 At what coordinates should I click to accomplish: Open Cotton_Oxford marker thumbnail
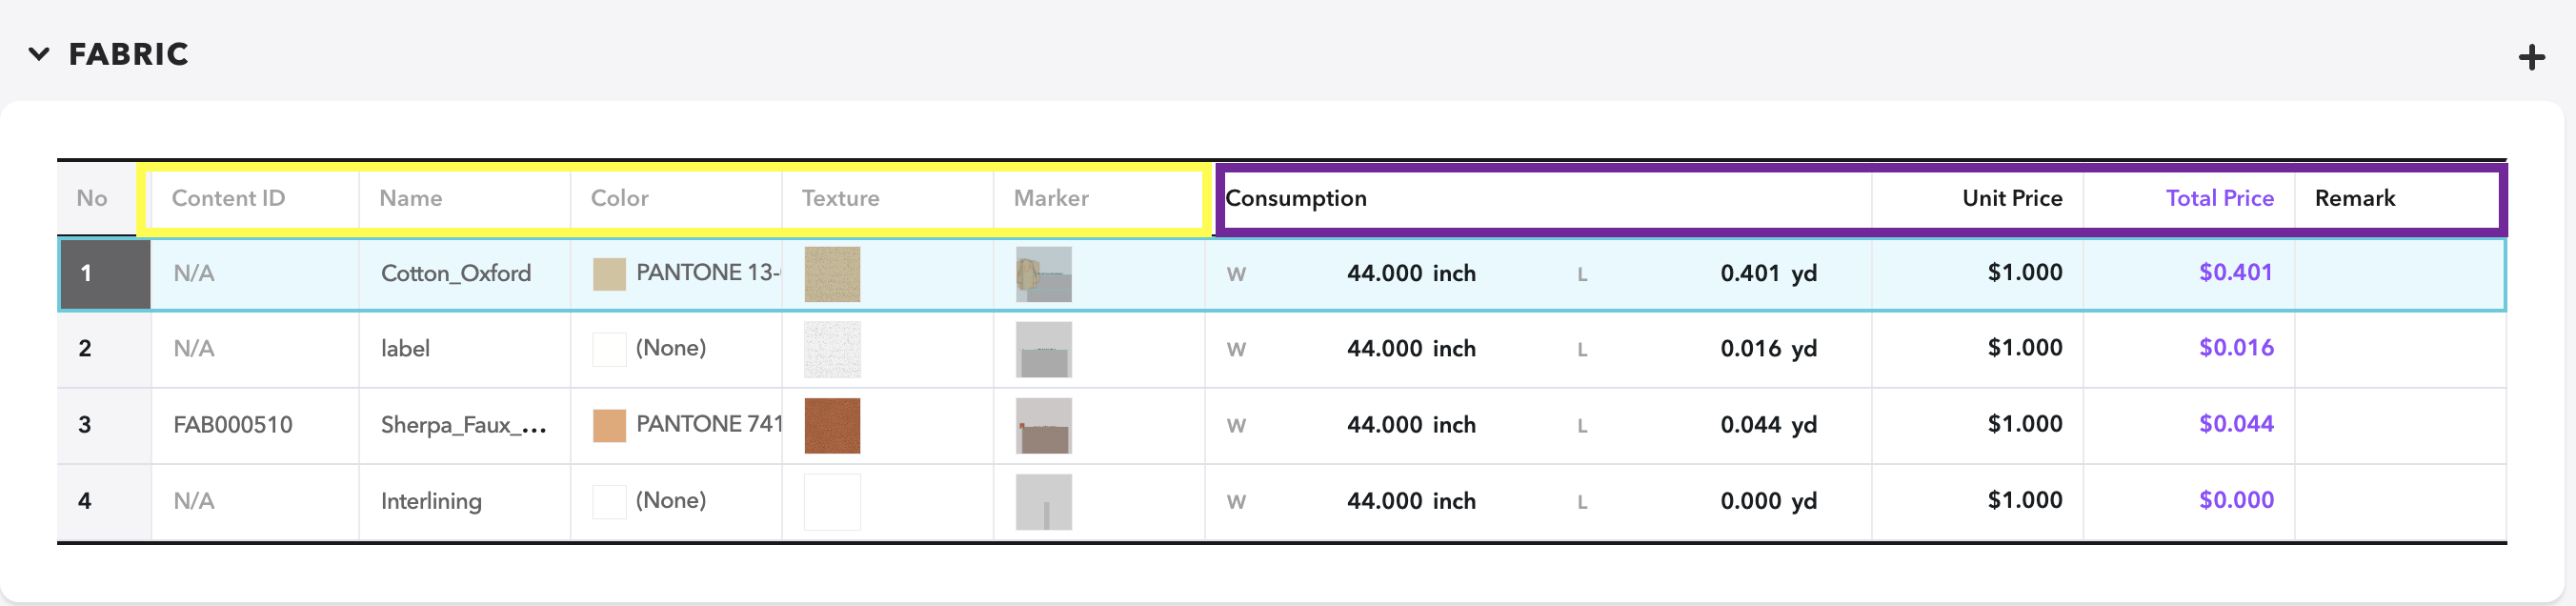pos(1043,274)
